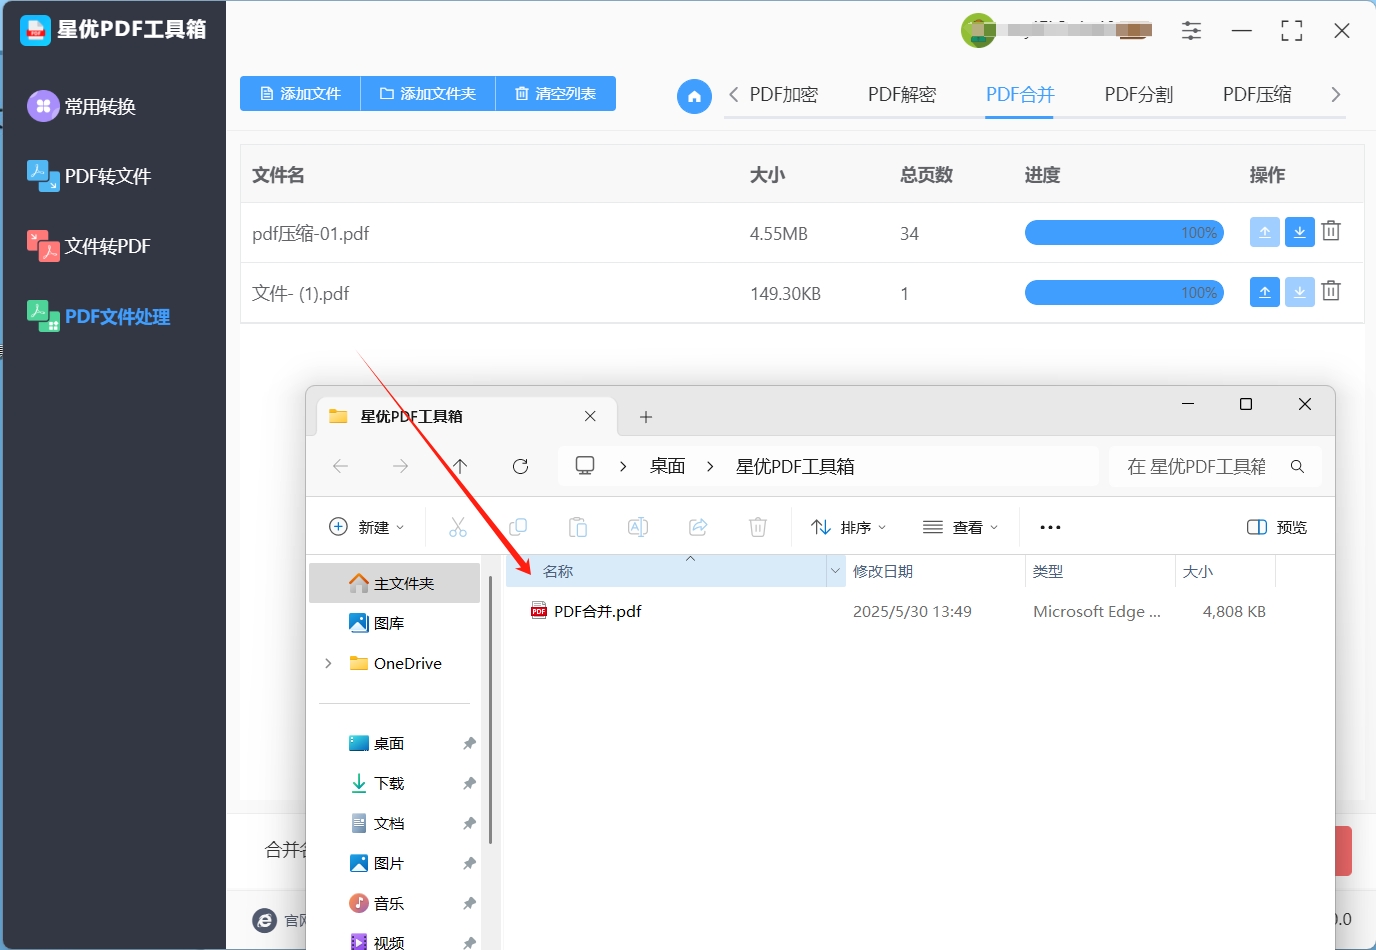1376x950 pixels.
Task: Close the 星优PDF工具箱 Explorer tab
Action: pyautogui.click(x=590, y=416)
